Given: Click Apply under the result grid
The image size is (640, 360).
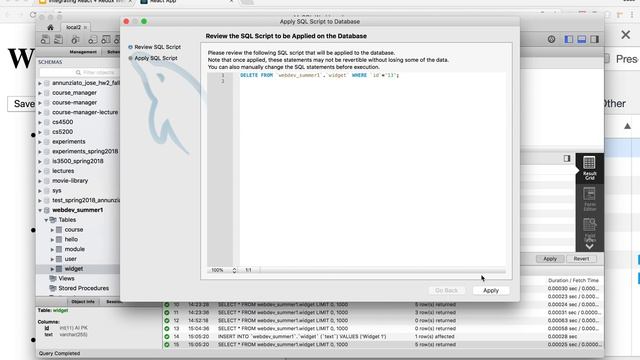Looking at the screenshot, I should coord(550,259).
